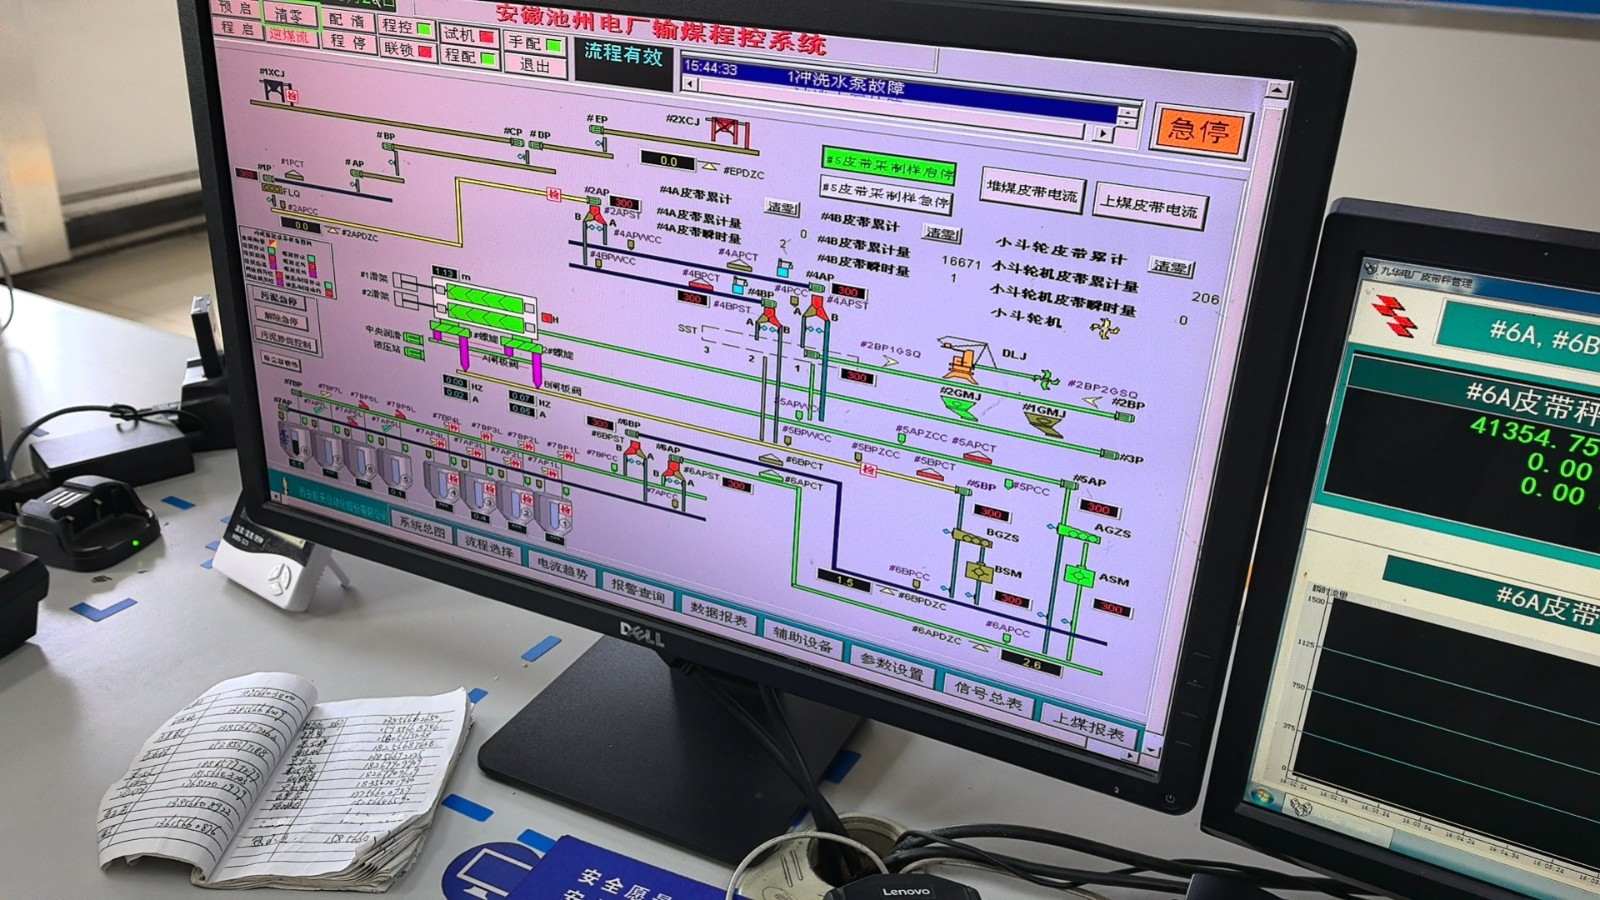Click 清零 beside #4B皮带累计

pos(940,233)
